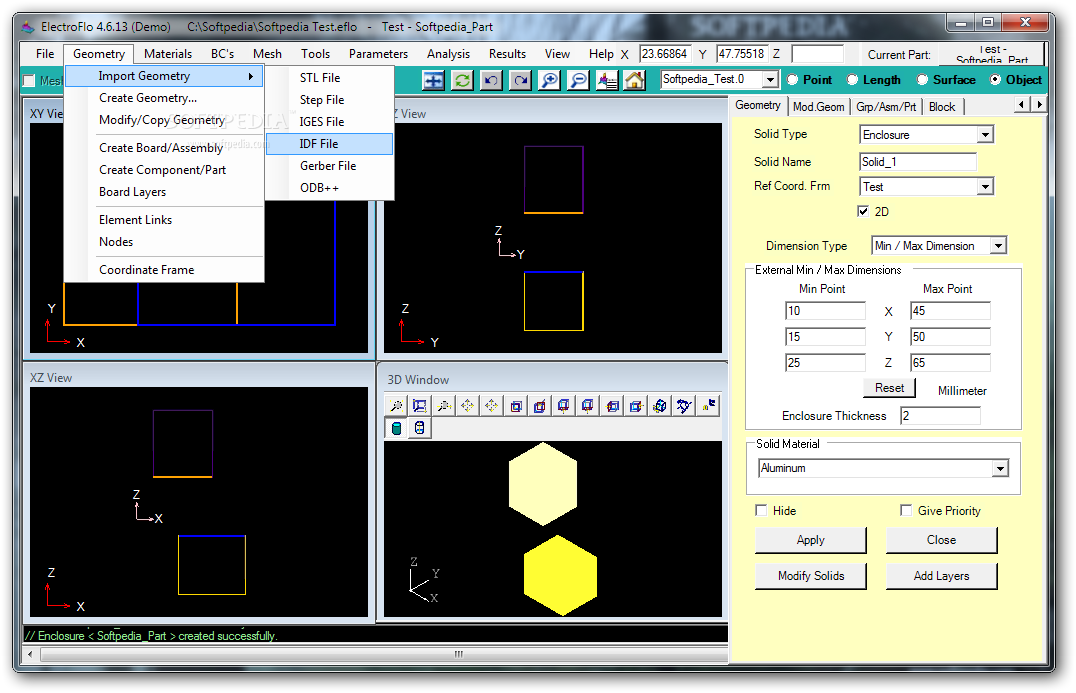Click the fit-to-view arrows toolbar icon
The image size is (1076, 693).
pos(434,80)
